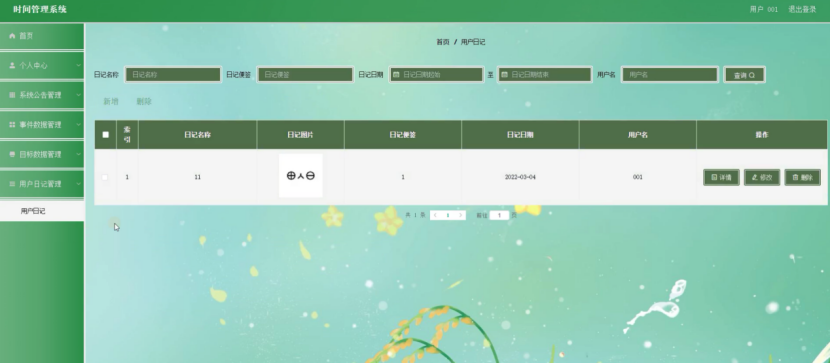Click the four-square icon beside 事件数据管理

[x=12, y=125]
